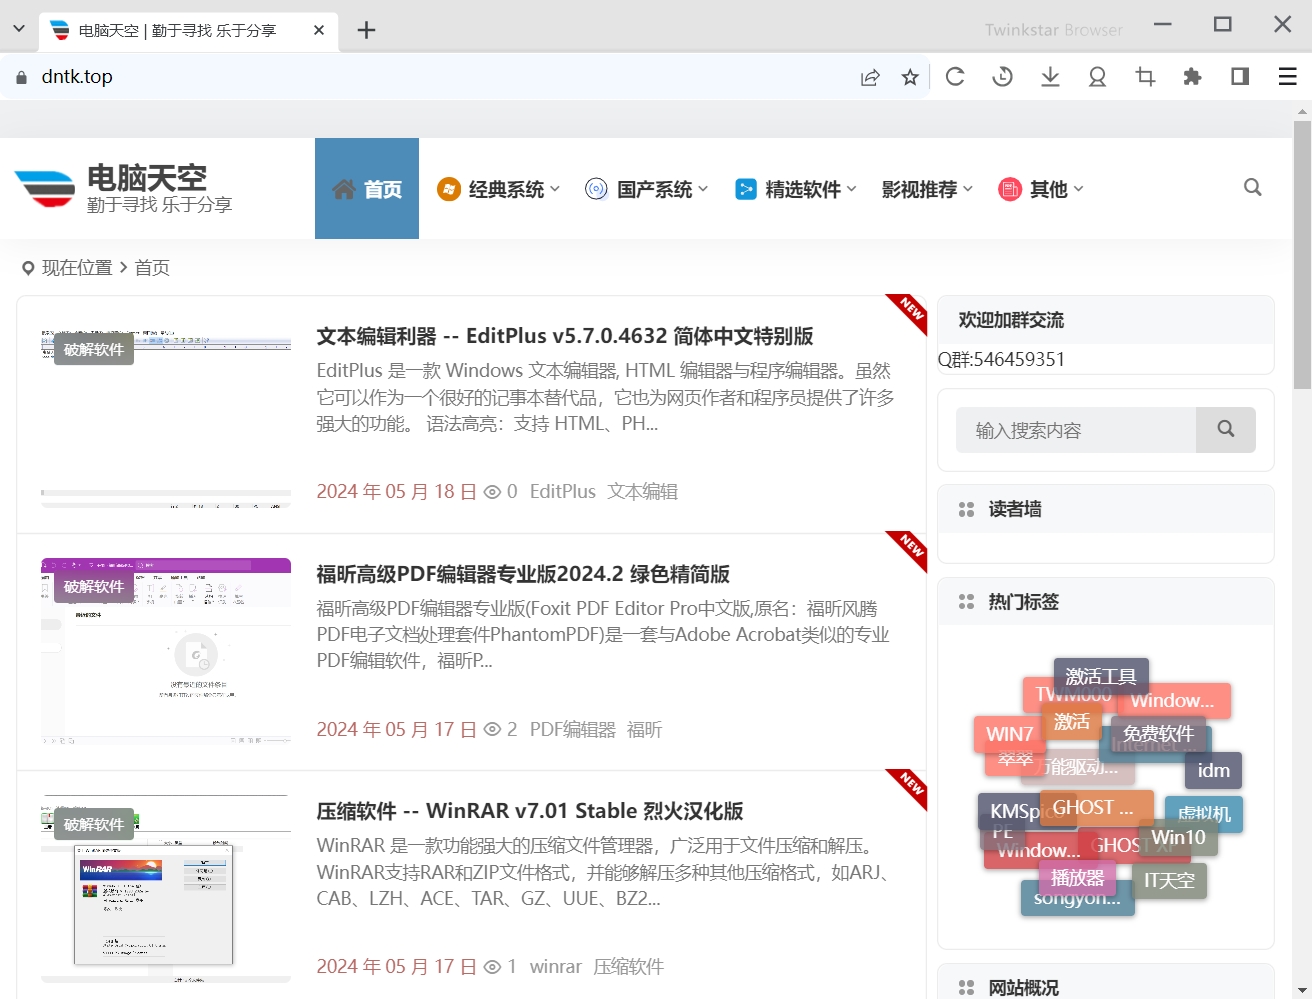1312x999 pixels.
Task: Select the IT天空 tag
Action: click(1170, 881)
